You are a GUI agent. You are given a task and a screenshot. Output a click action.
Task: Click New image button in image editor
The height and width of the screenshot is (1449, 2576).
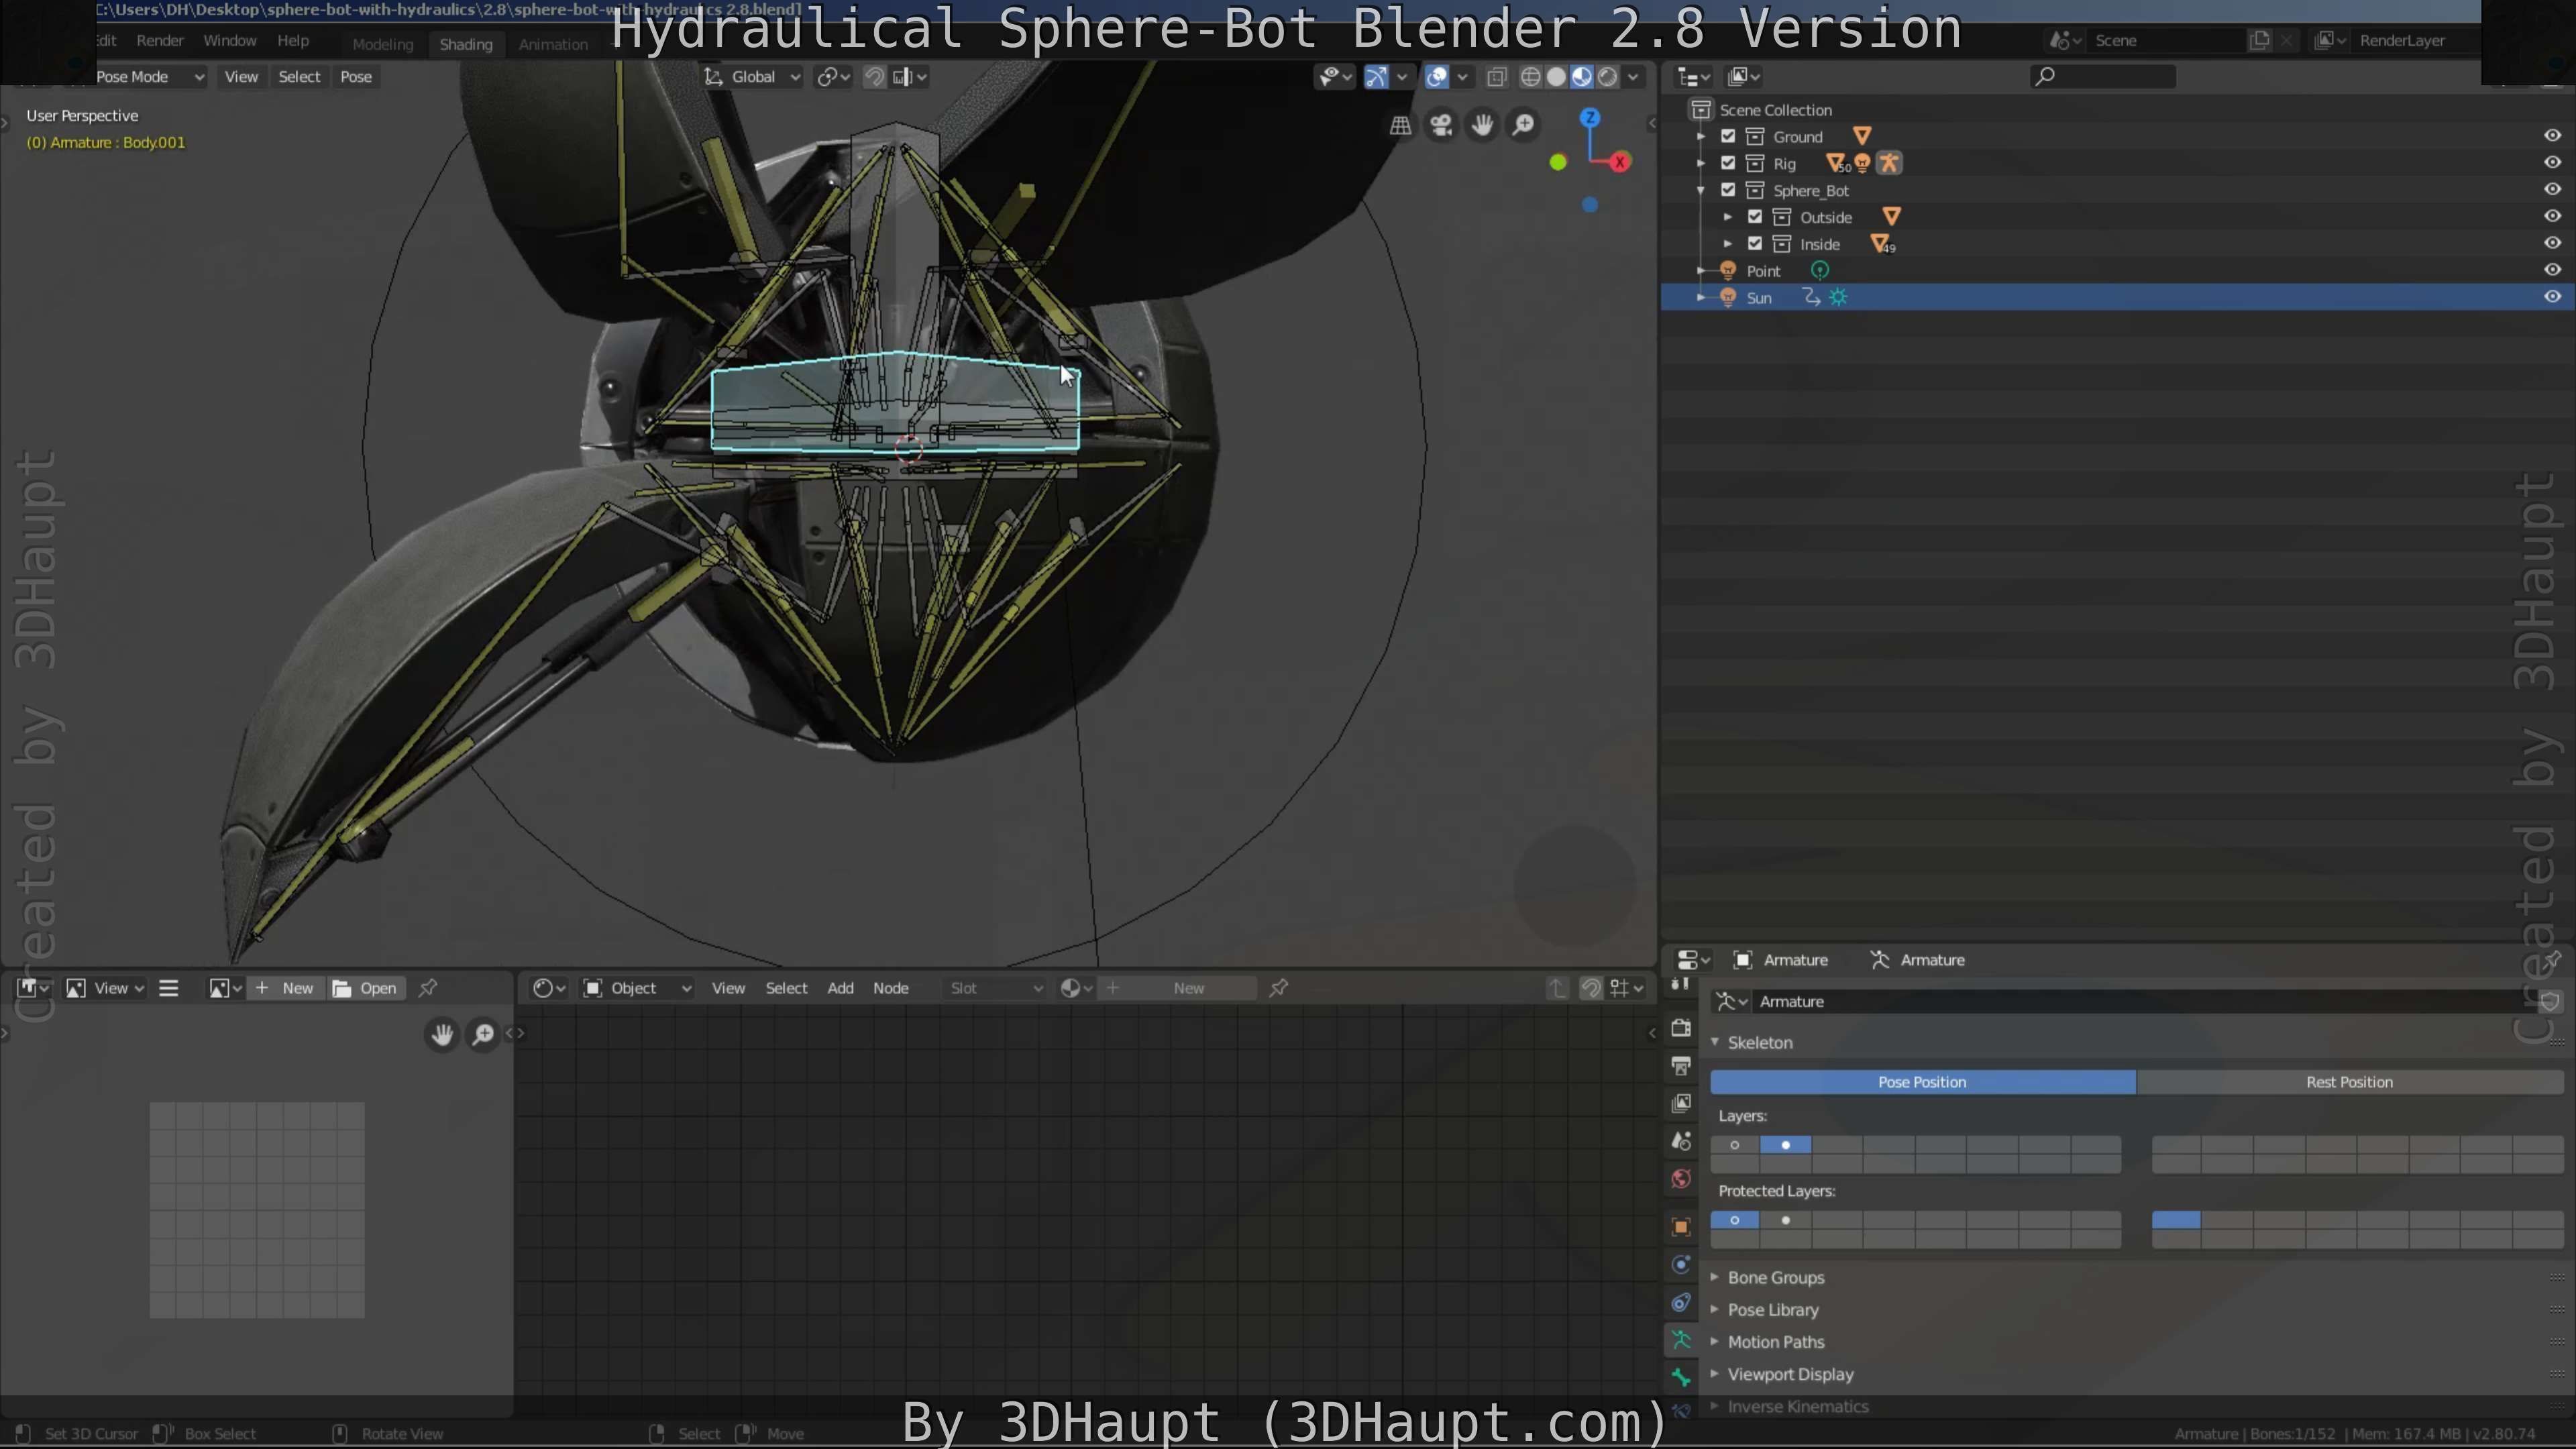coord(285,988)
